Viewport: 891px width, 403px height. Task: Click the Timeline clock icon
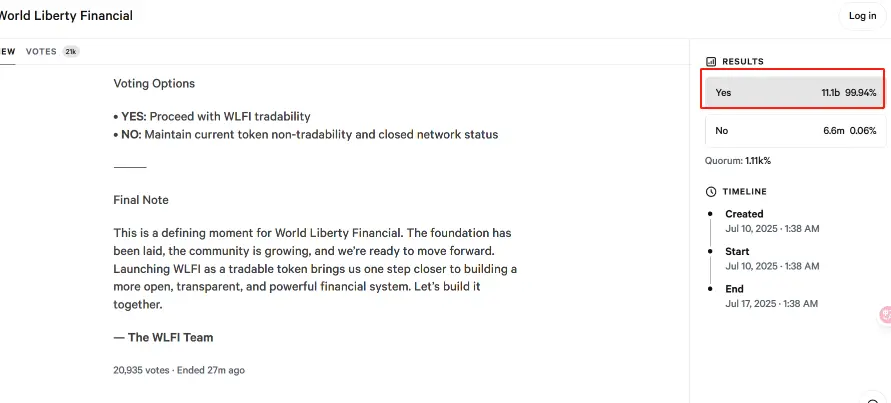[711, 191]
